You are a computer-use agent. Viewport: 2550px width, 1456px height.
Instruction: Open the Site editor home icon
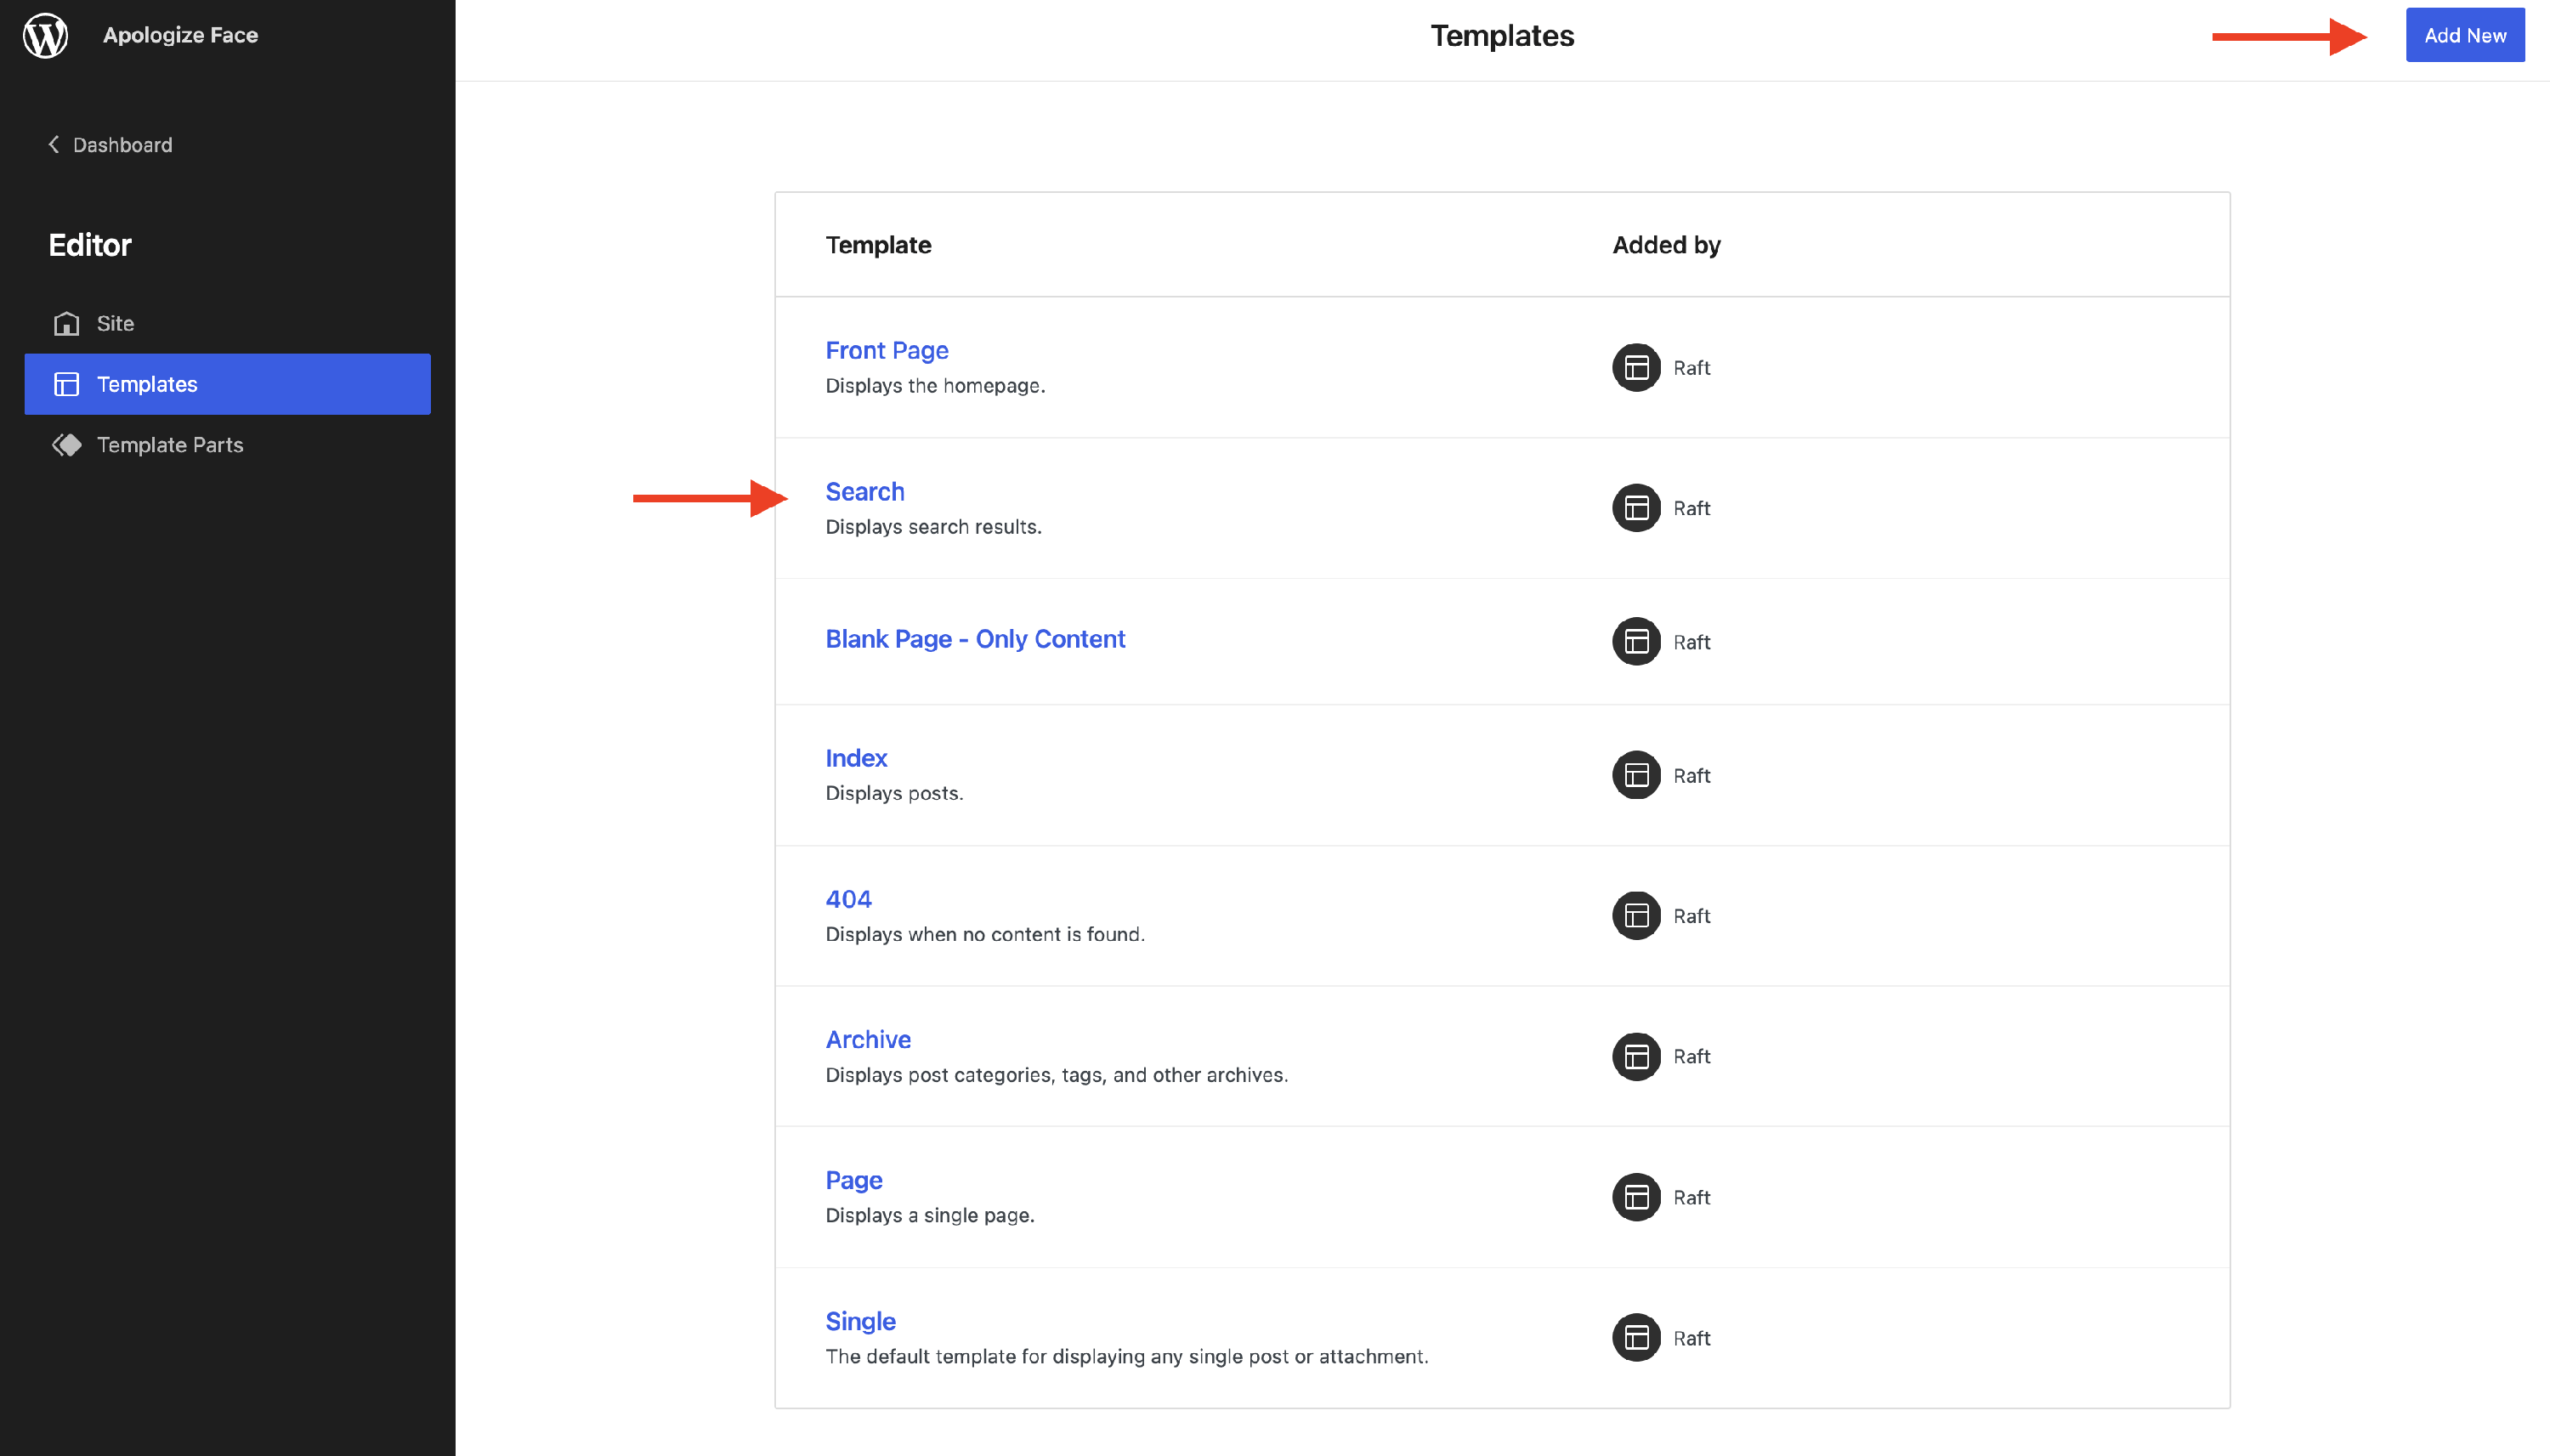coord(66,324)
